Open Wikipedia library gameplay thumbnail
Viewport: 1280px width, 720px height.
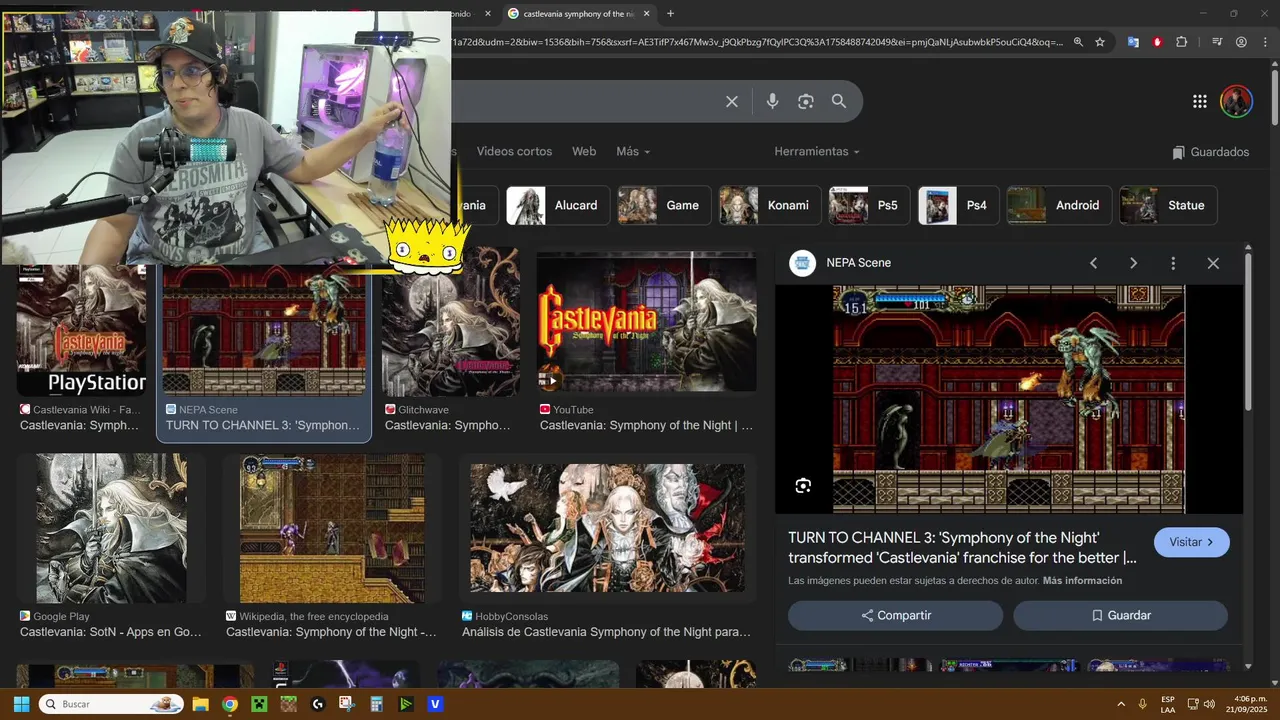tap(332, 528)
